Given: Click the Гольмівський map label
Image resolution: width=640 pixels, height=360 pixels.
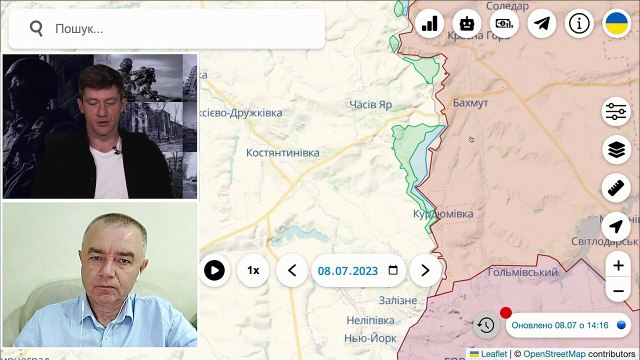Looking at the screenshot, I should [523, 272].
